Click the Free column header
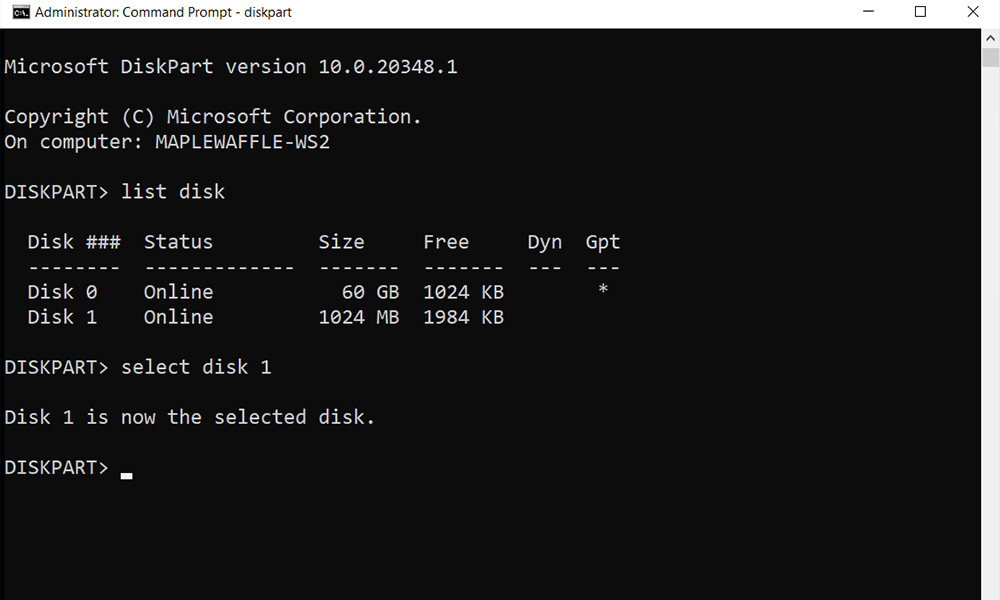 [x=446, y=242]
